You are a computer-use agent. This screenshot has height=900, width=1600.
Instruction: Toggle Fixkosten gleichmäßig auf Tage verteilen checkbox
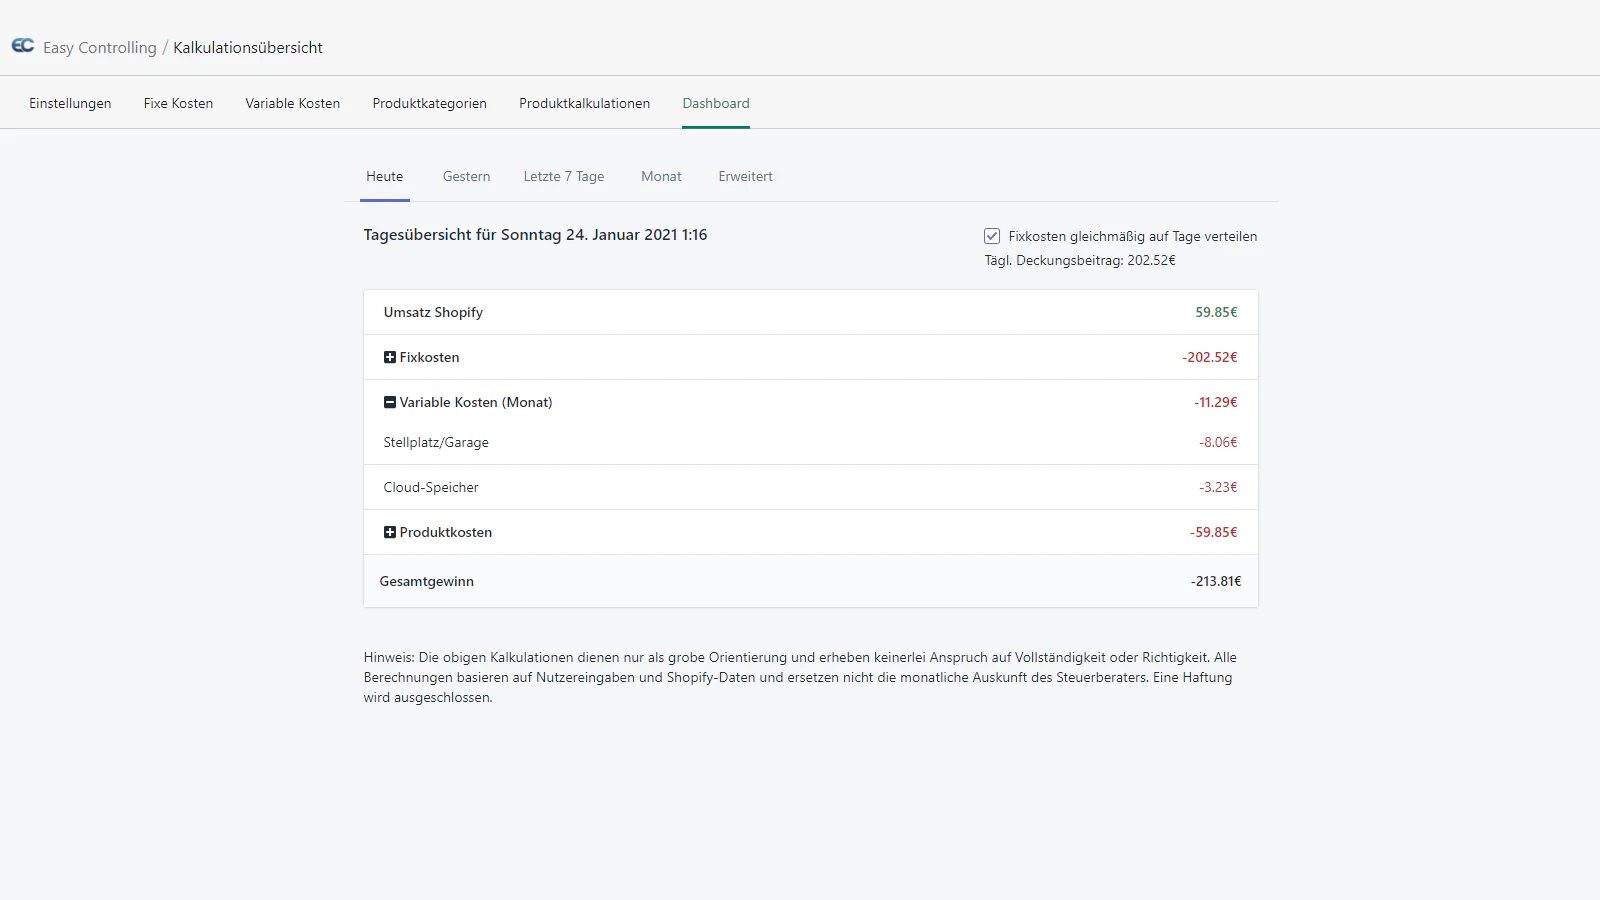click(992, 236)
